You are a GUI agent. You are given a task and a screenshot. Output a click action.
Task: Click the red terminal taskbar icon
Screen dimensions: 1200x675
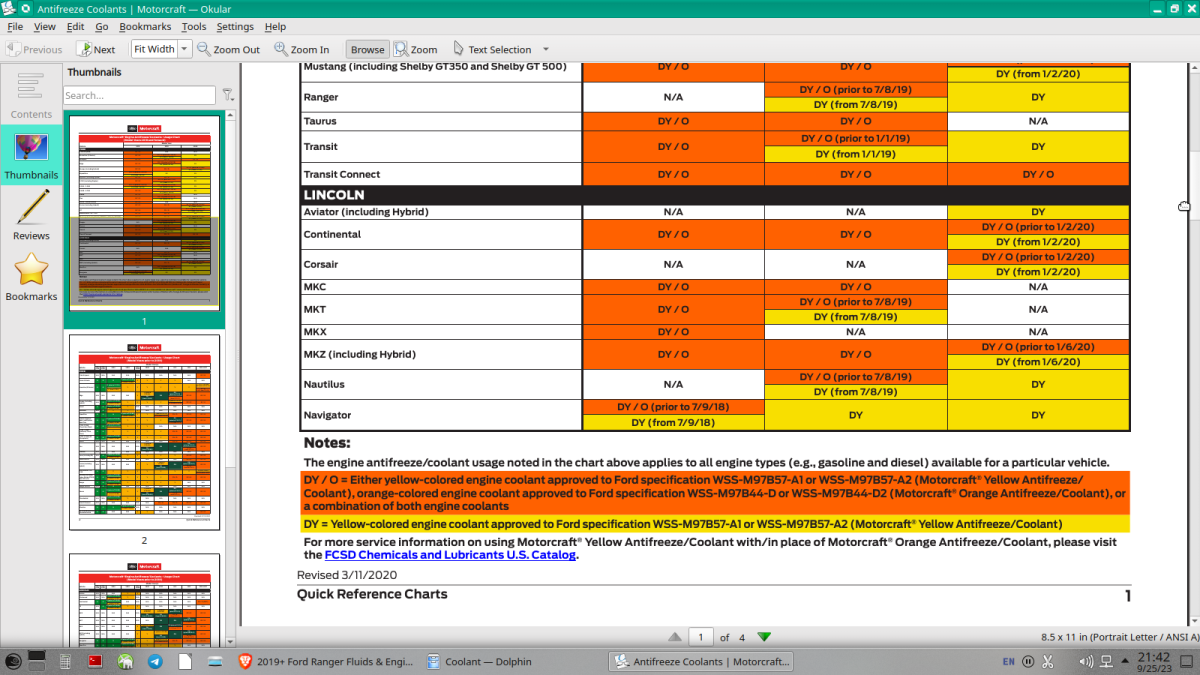coord(96,661)
